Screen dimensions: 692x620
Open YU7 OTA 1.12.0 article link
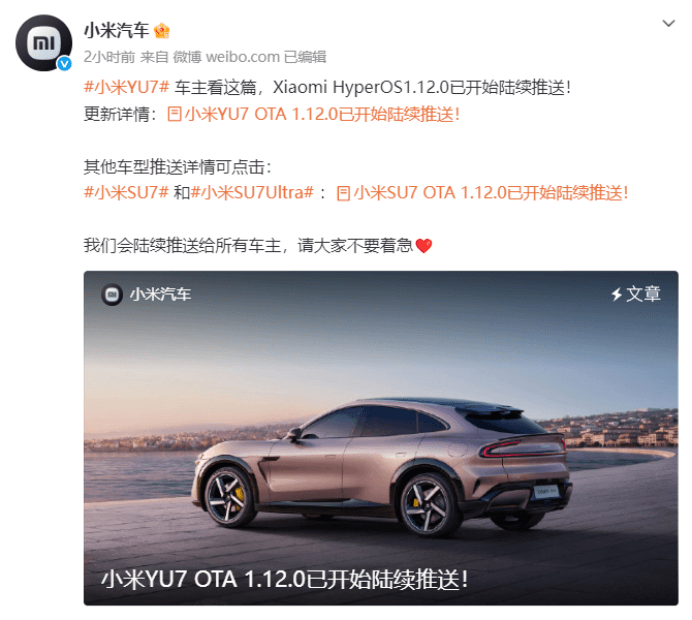tap(322, 114)
